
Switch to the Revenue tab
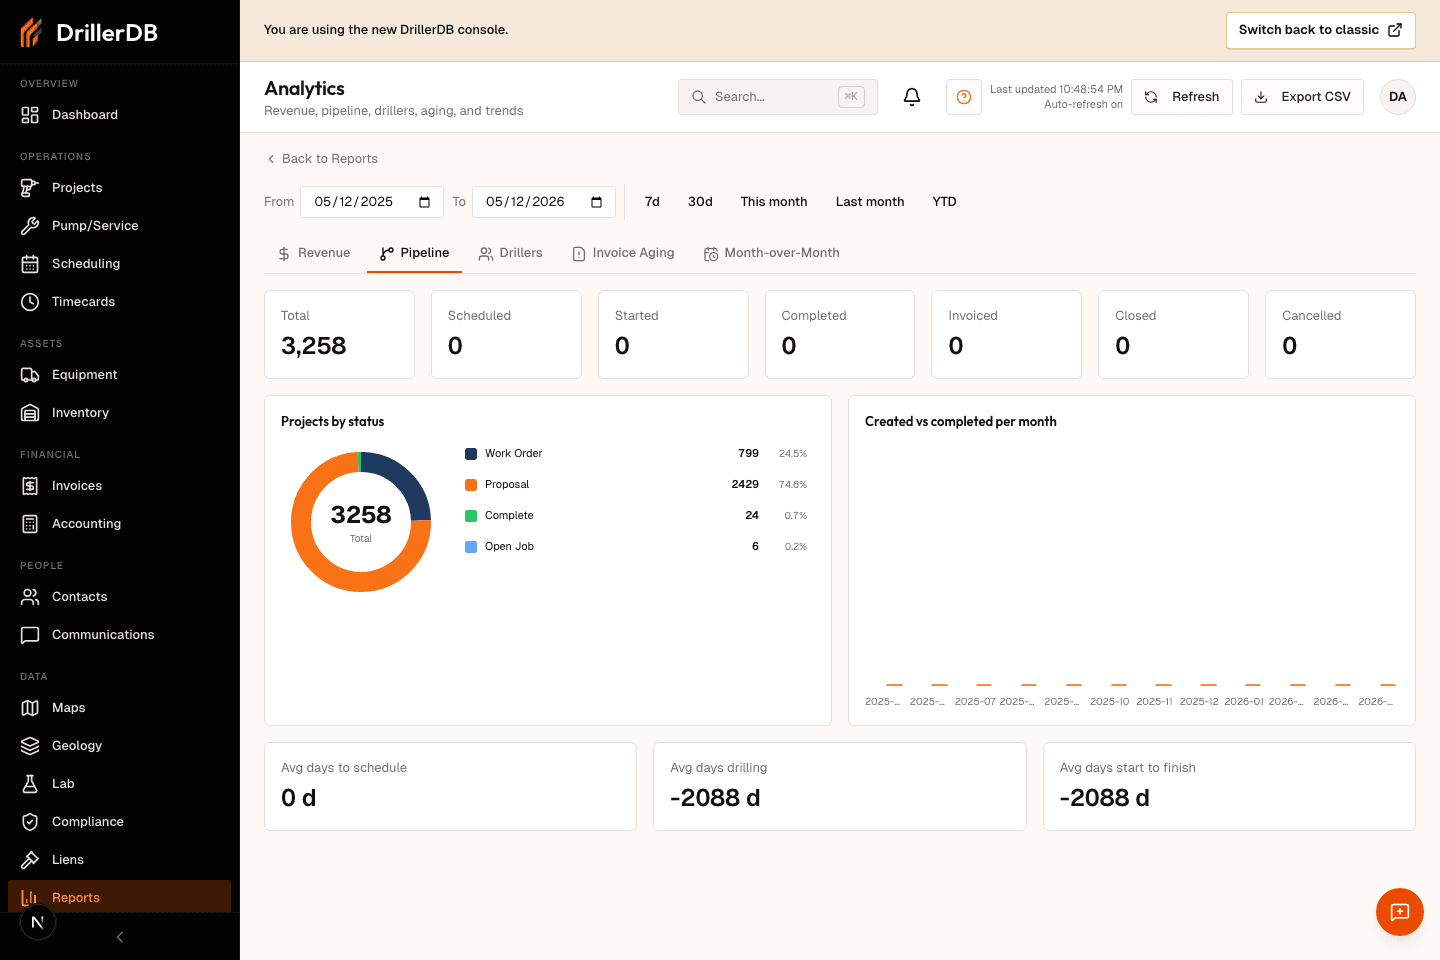[x=314, y=253]
